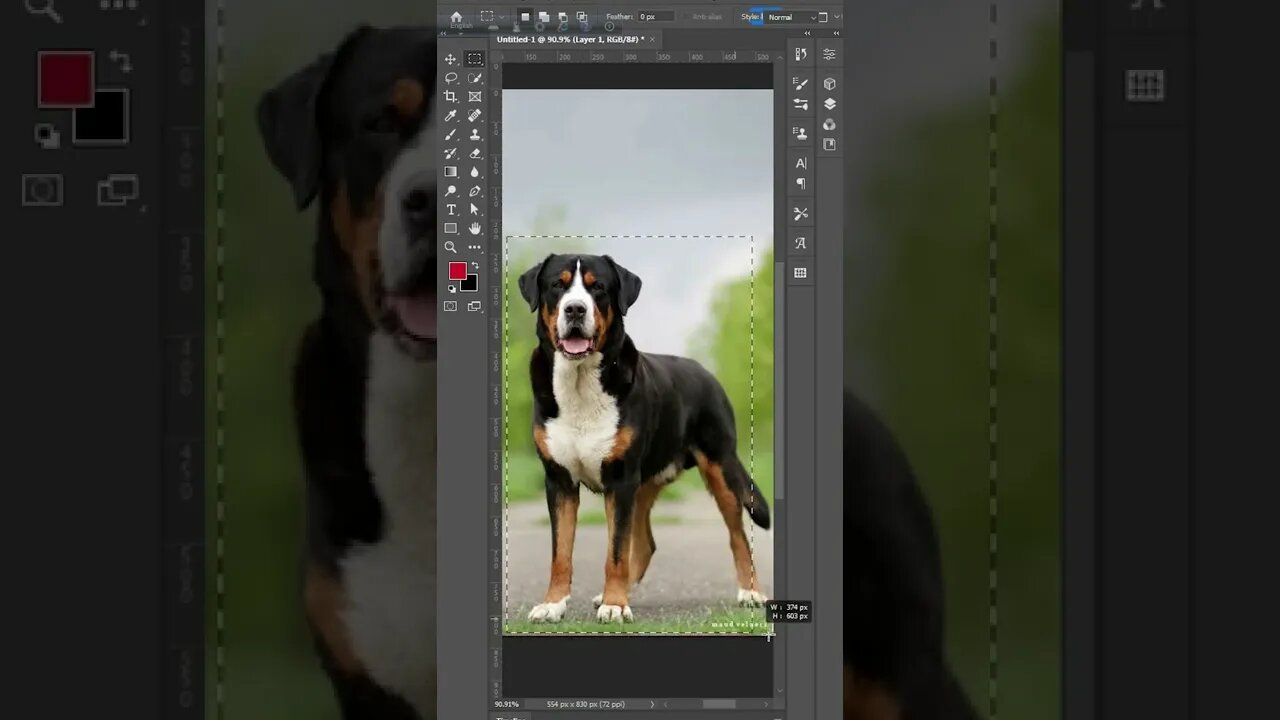Select the Spot Healing Brush tool
This screenshot has height=720, width=1280.
click(475, 116)
